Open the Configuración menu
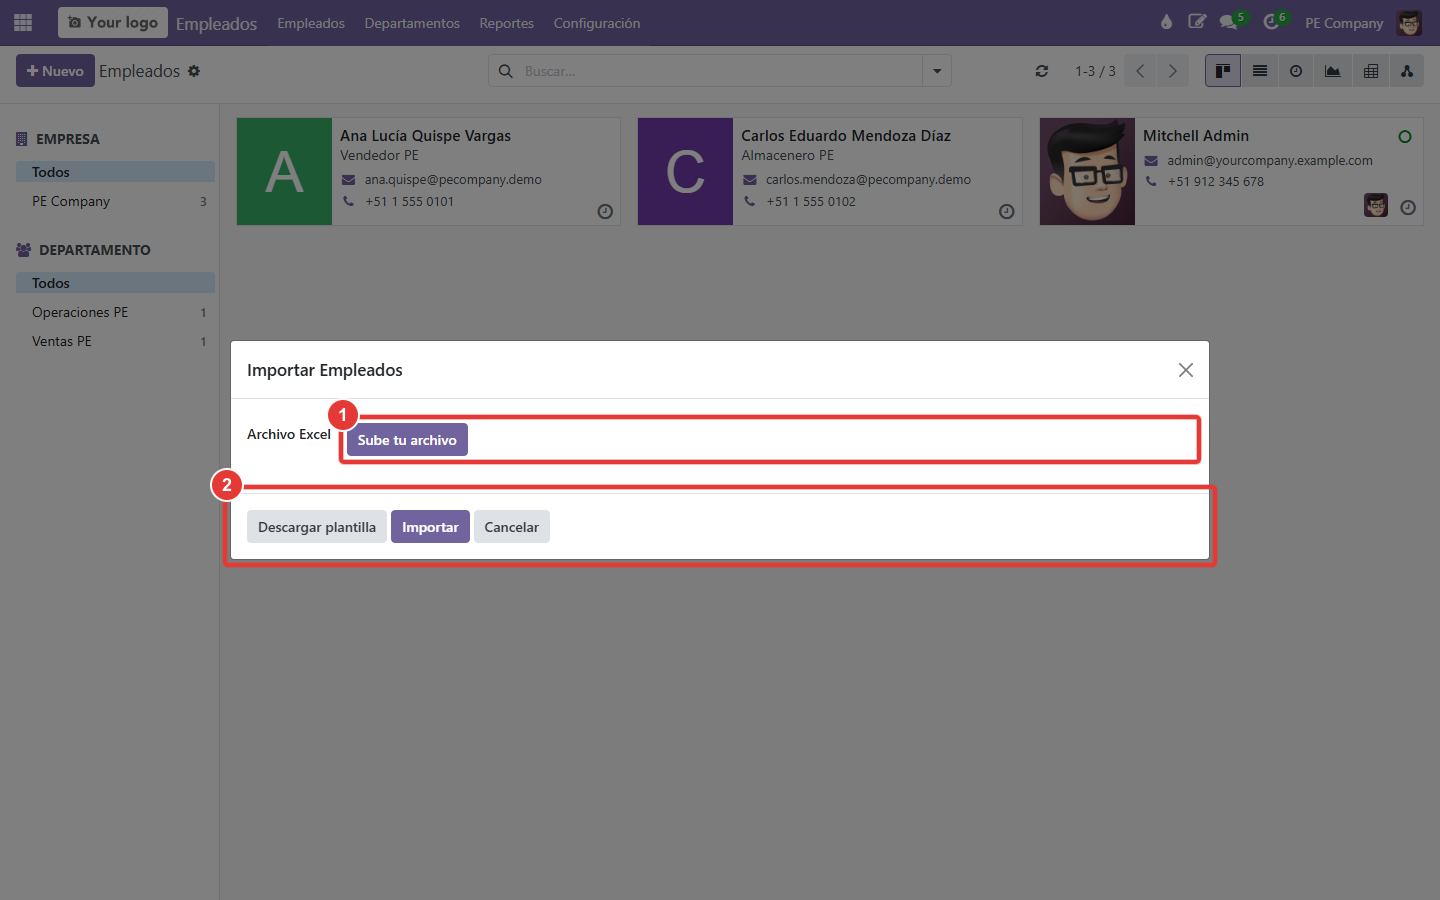 pyautogui.click(x=597, y=23)
